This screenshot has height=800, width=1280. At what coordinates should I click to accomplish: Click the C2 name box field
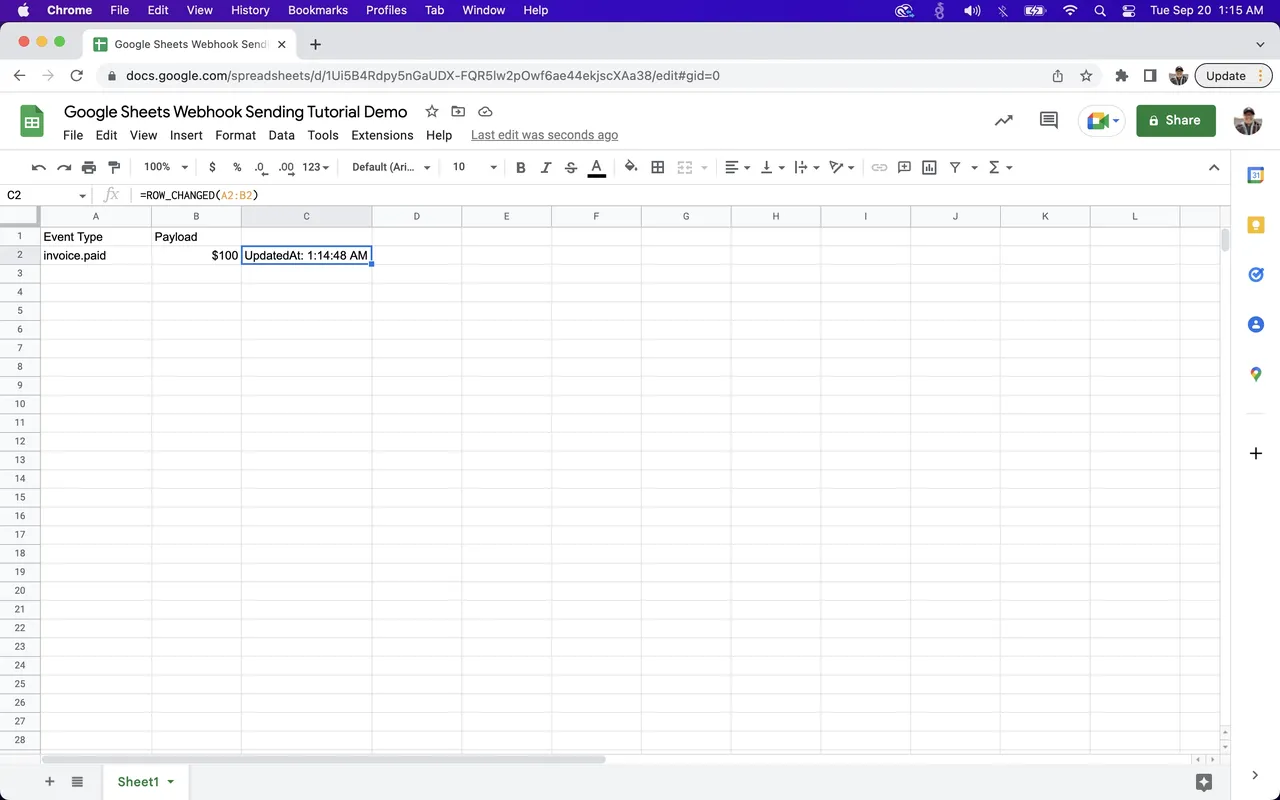click(46, 195)
